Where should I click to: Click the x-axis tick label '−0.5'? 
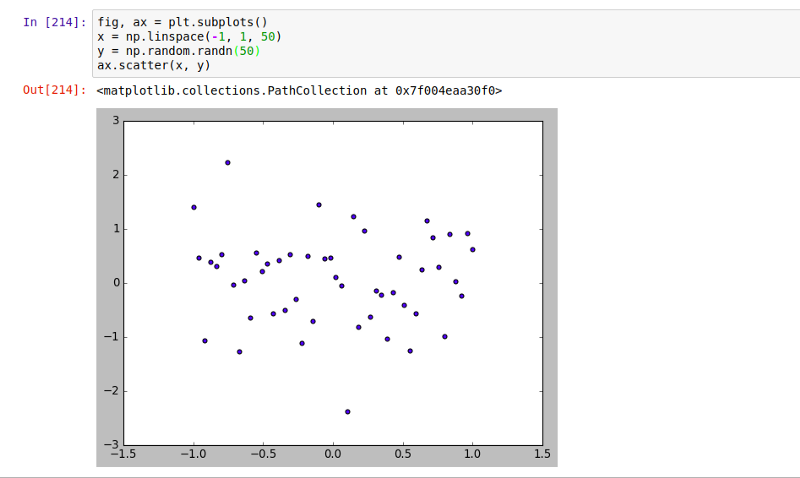click(263, 454)
